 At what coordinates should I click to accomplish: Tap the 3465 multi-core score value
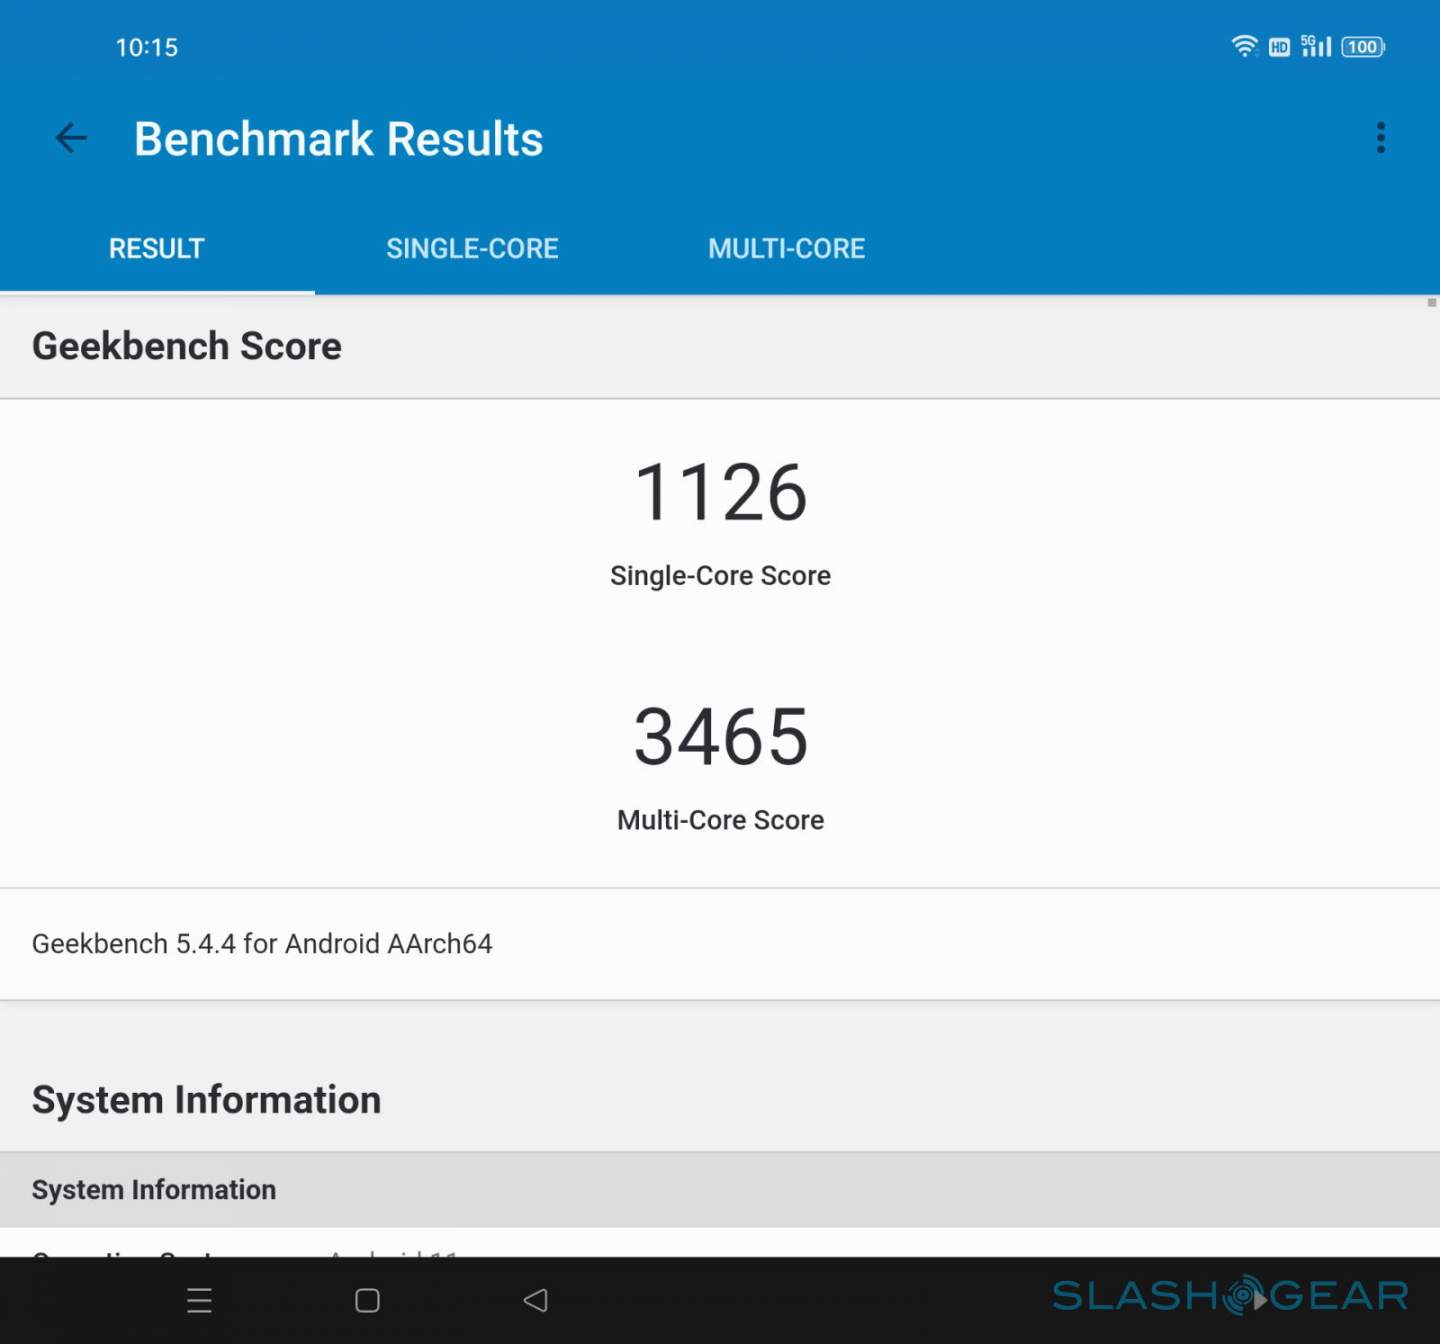pyautogui.click(x=720, y=737)
